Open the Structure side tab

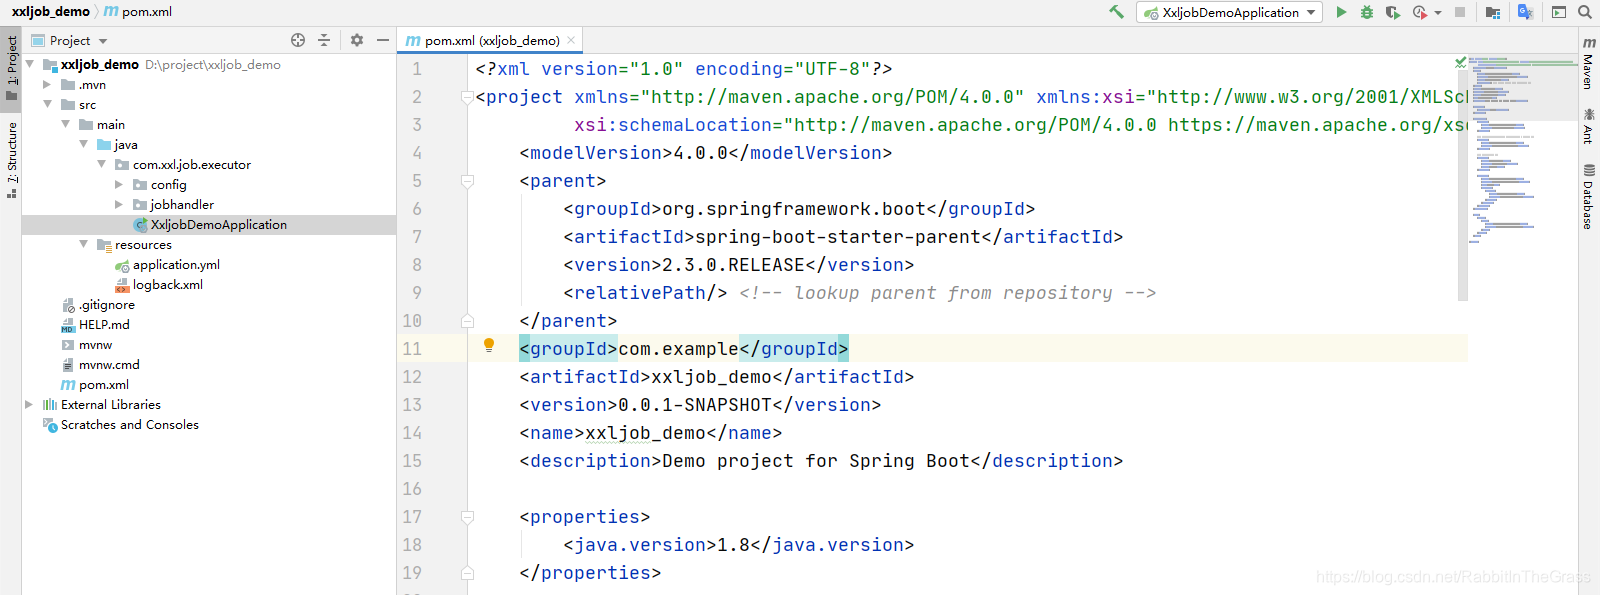pos(11,160)
